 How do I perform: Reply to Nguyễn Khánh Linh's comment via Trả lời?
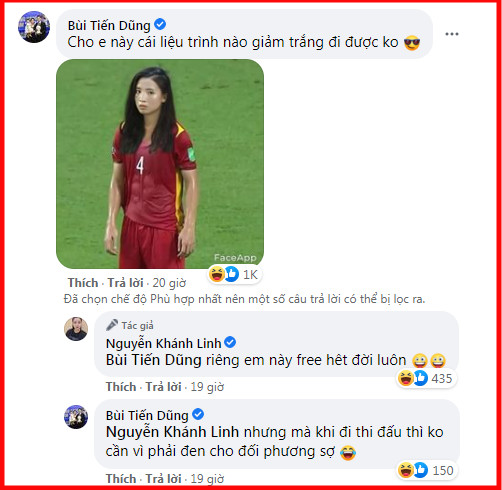pos(163,387)
